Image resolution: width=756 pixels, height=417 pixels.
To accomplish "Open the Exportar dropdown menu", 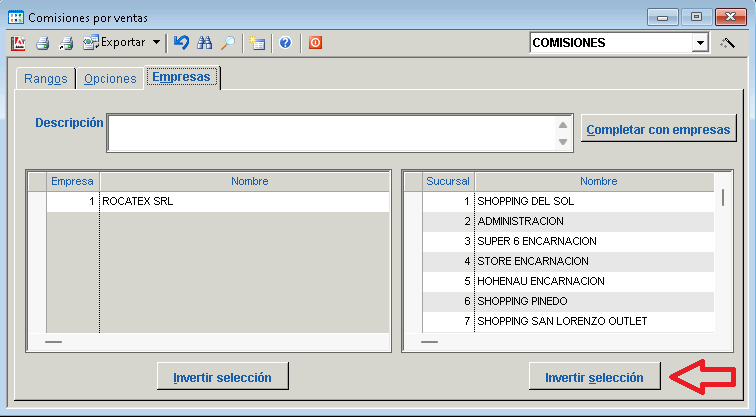I will [156, 43].
